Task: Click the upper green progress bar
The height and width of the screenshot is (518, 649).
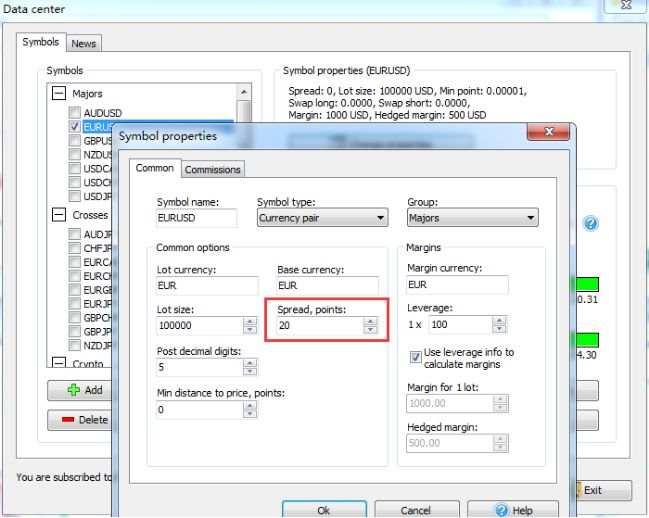Action: [x=587, y=285]
